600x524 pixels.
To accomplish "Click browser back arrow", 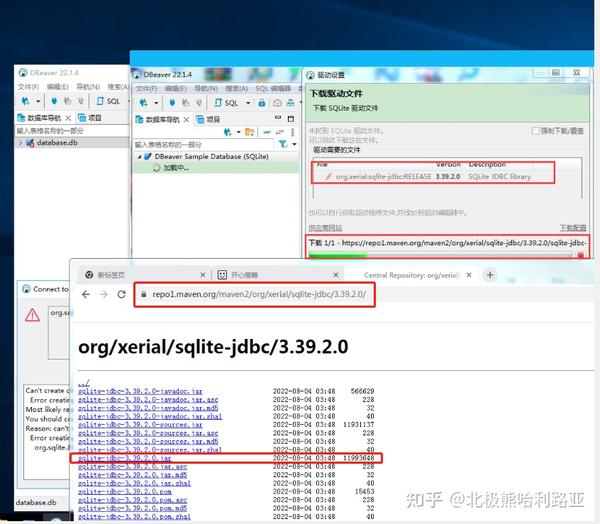I will (x=86, y=294).
